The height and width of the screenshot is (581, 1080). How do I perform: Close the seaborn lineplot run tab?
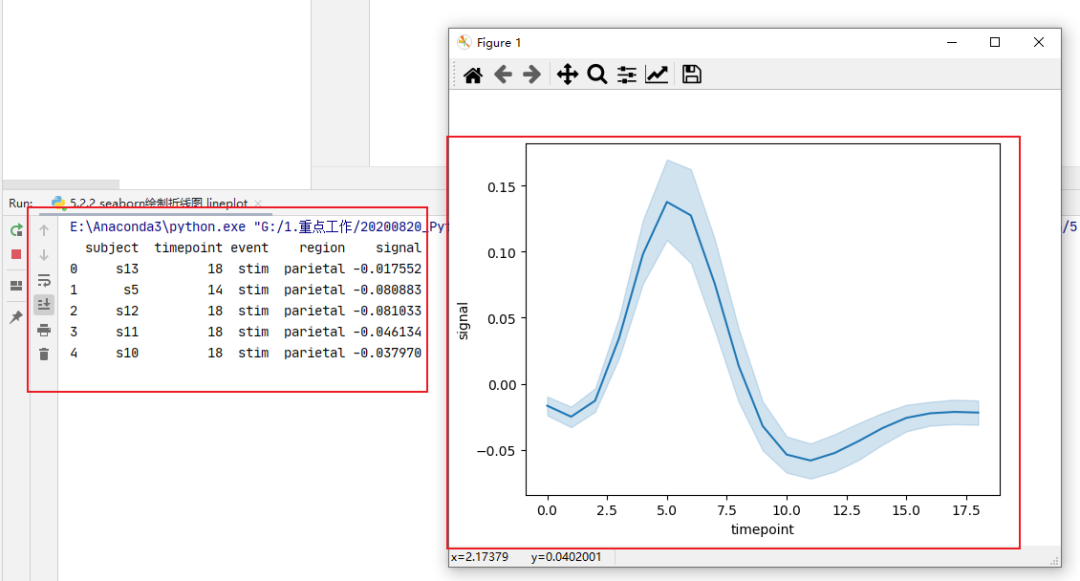pyautogui.click(x=258, y=203)
